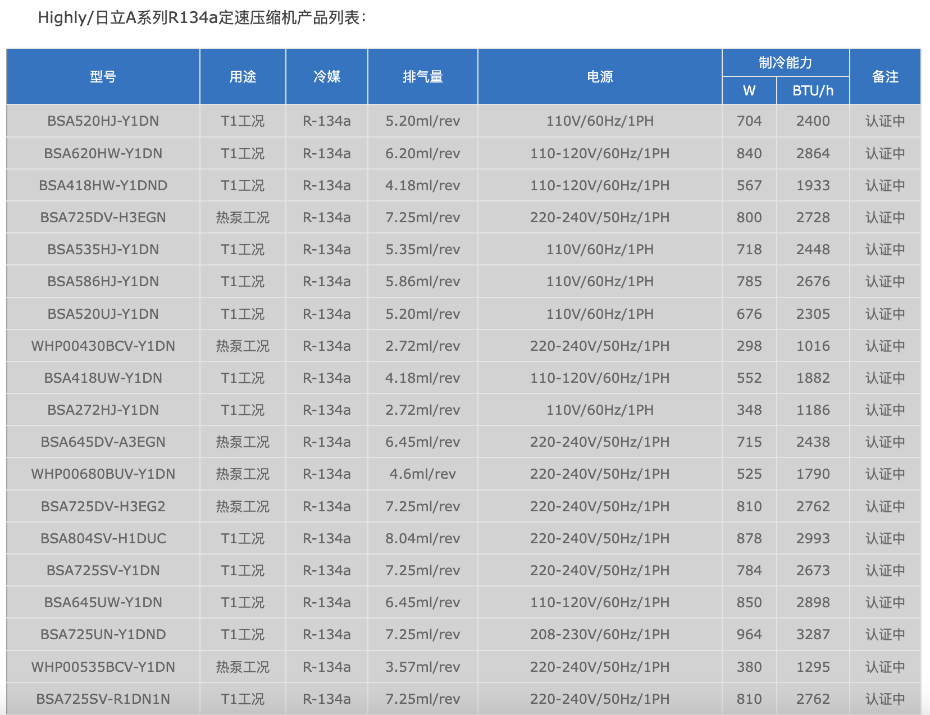The image size is (930, 715).
Task: Select model BSA804SV-H1DUC
Action: (x=103, y=538)
